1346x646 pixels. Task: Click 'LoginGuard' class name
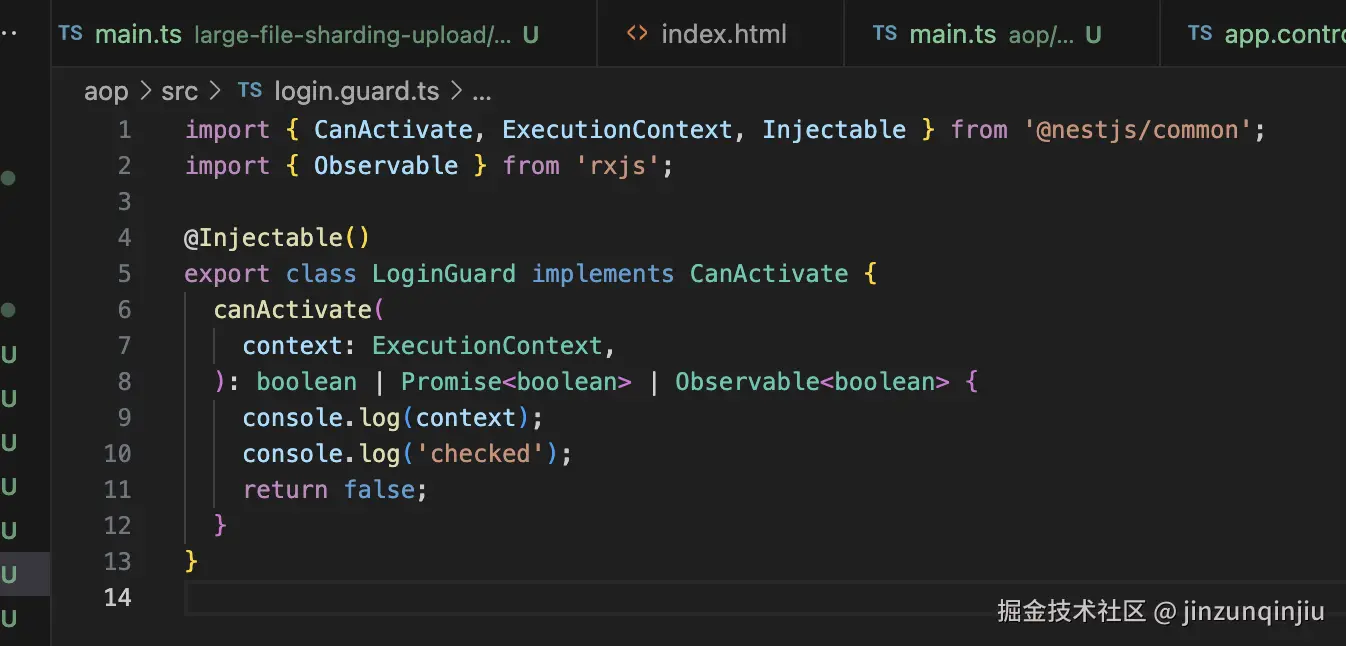click(444, 274)
